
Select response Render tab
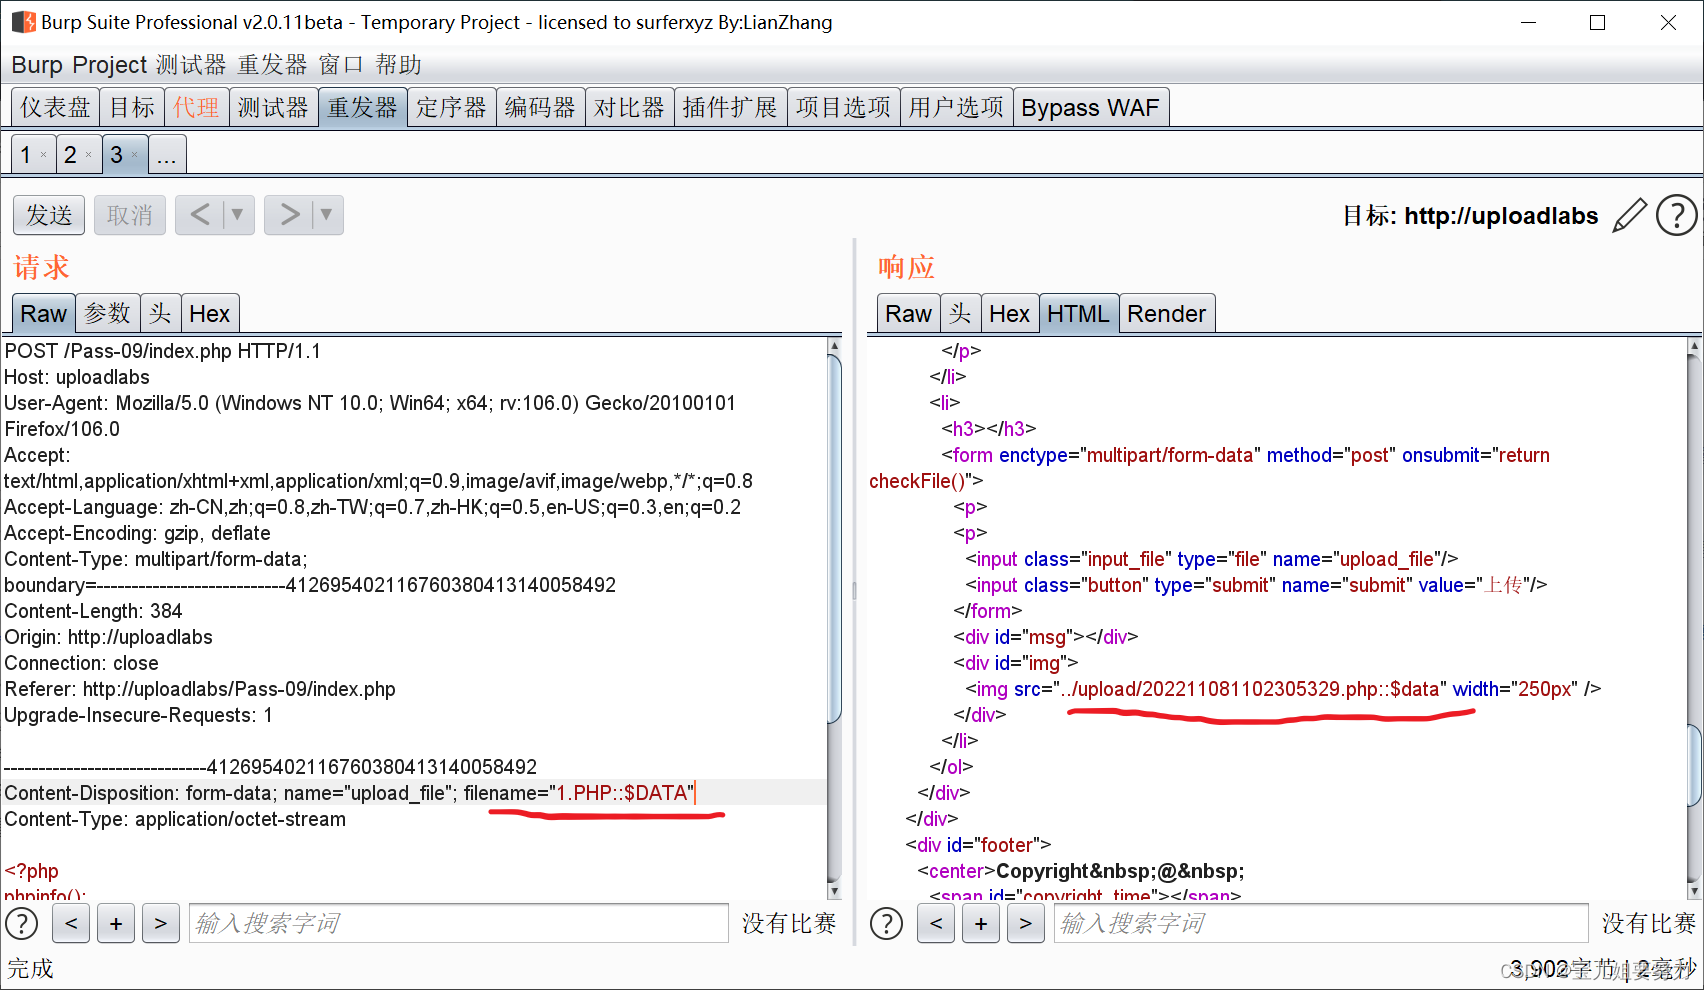(x=1167, y=314)
